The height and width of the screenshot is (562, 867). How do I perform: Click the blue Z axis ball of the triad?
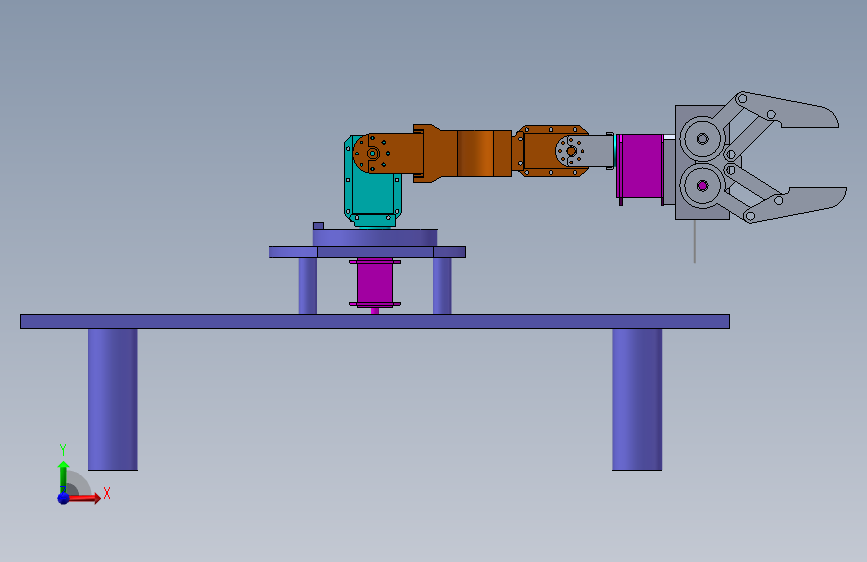click(63, 498)
